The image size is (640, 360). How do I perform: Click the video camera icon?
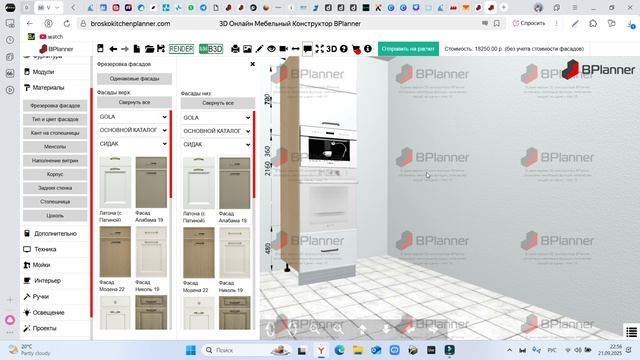(283, 49)
